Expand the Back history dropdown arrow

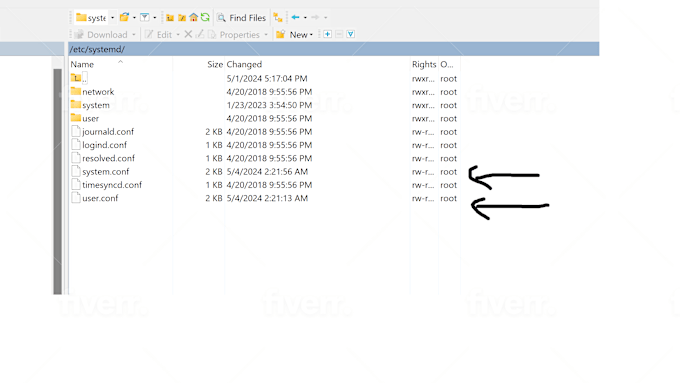point(305,18)
